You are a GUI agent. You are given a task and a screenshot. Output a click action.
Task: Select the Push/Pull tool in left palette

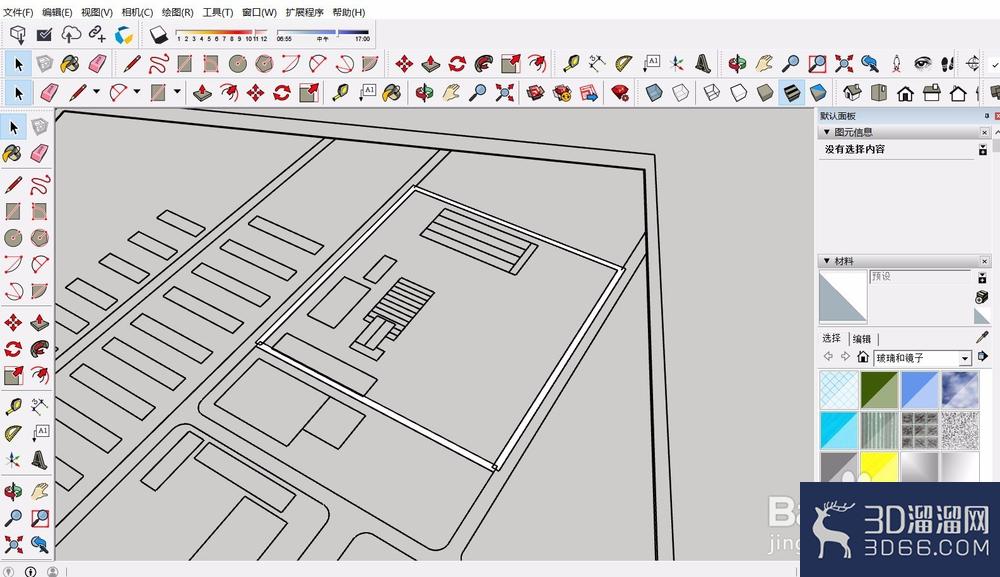pyautogui.click(x=40, y=322)
